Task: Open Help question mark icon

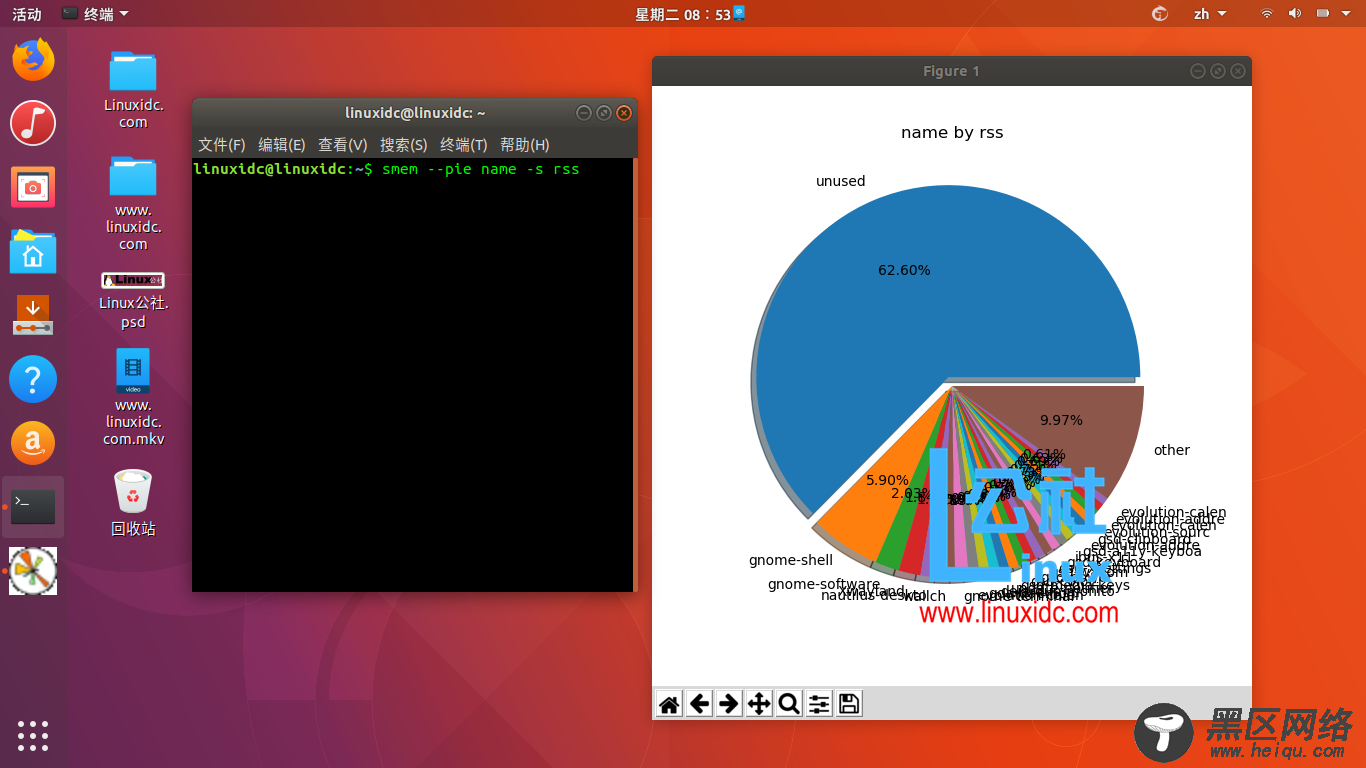Action: [x=33, y=379]
